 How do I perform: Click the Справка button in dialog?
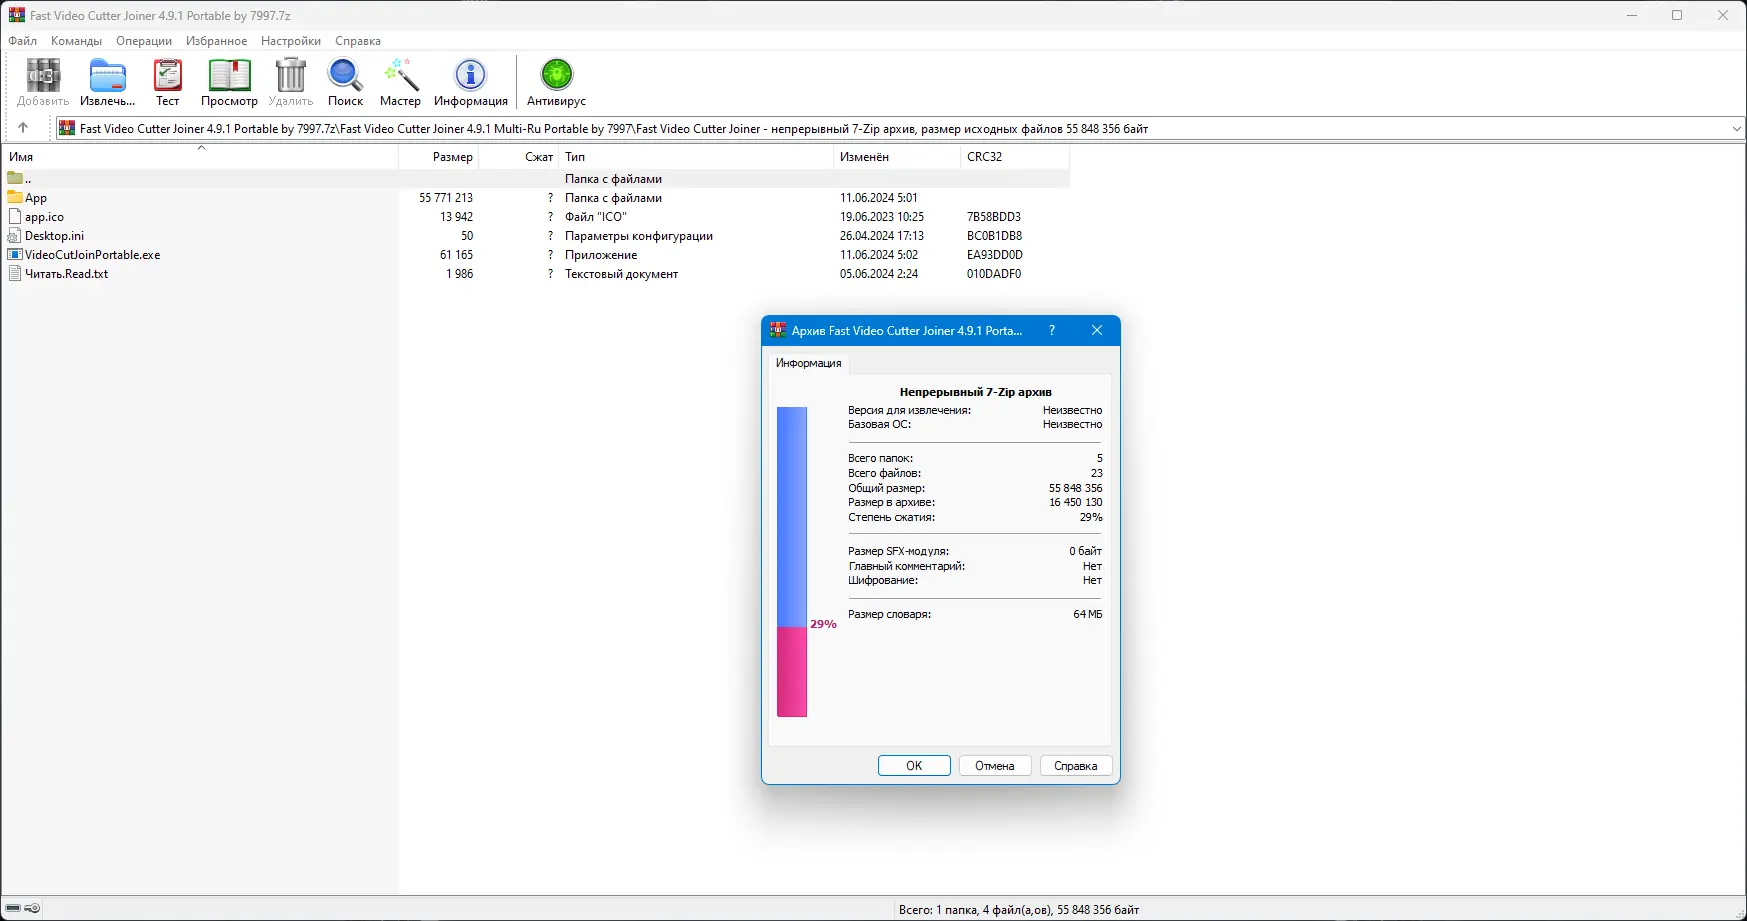pyautogui.click(x=1075, y=765)
